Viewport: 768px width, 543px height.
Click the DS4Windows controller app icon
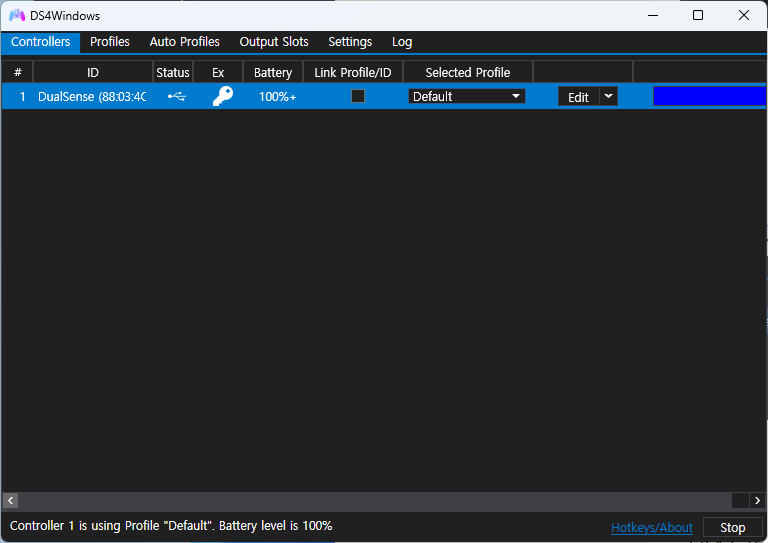coord(17,16)
